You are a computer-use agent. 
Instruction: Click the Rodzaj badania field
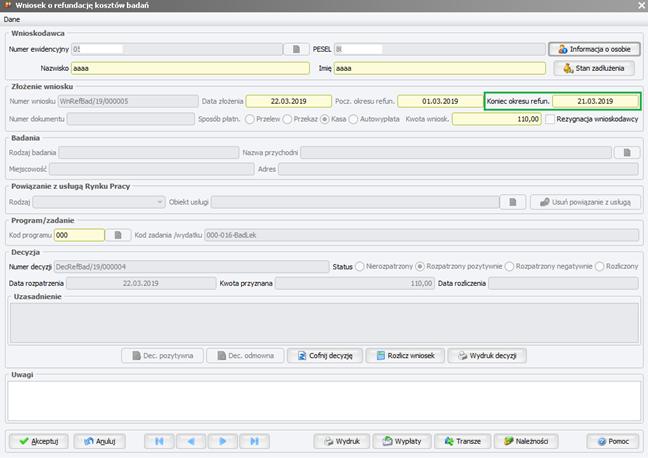149,153
